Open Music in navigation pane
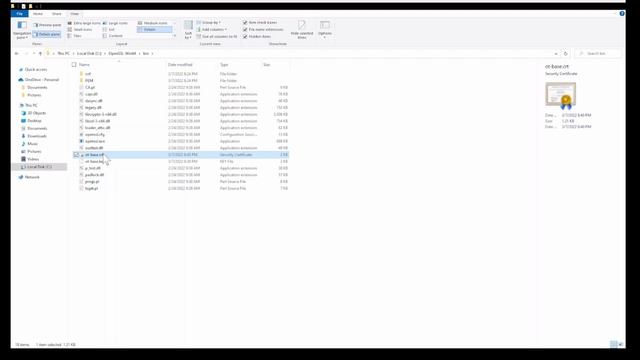Image resolution: width=640 pixels, height=360 pixels. (29, 144)
